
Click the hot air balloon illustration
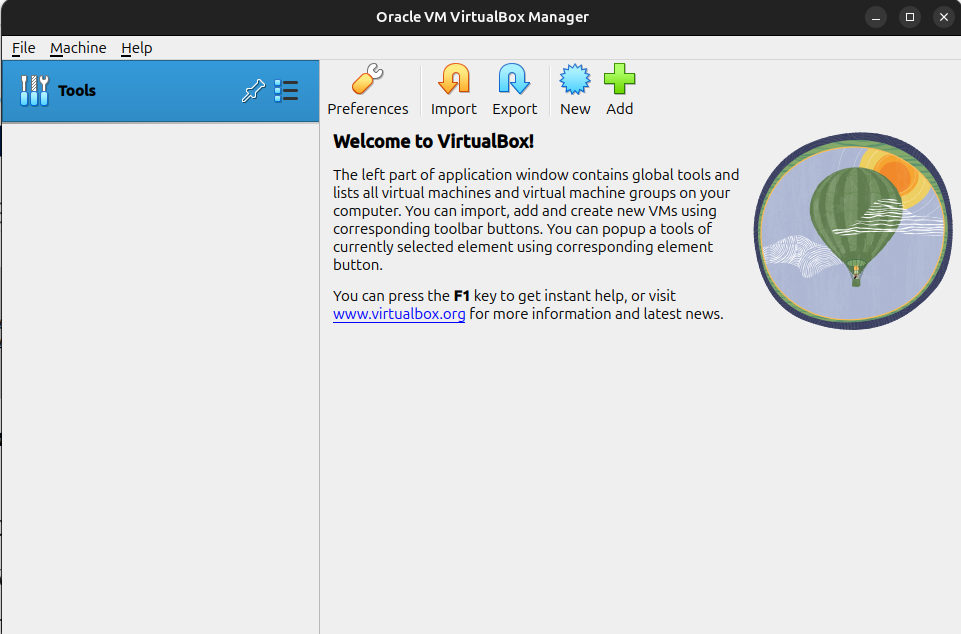pos(853,231)
